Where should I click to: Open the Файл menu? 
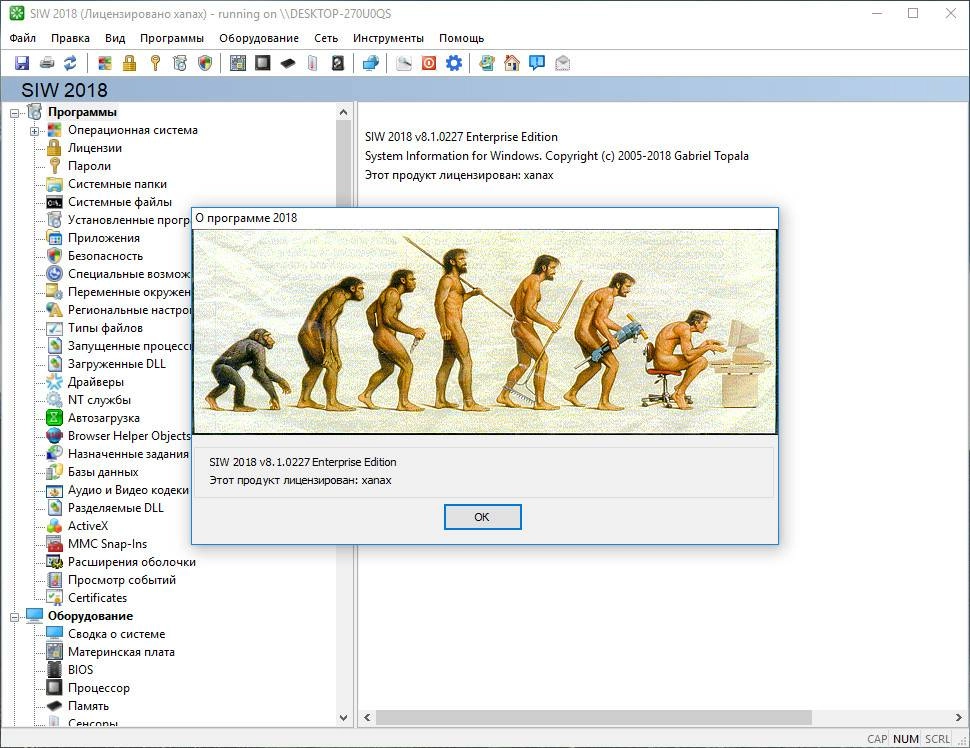(x=23, y=38)
